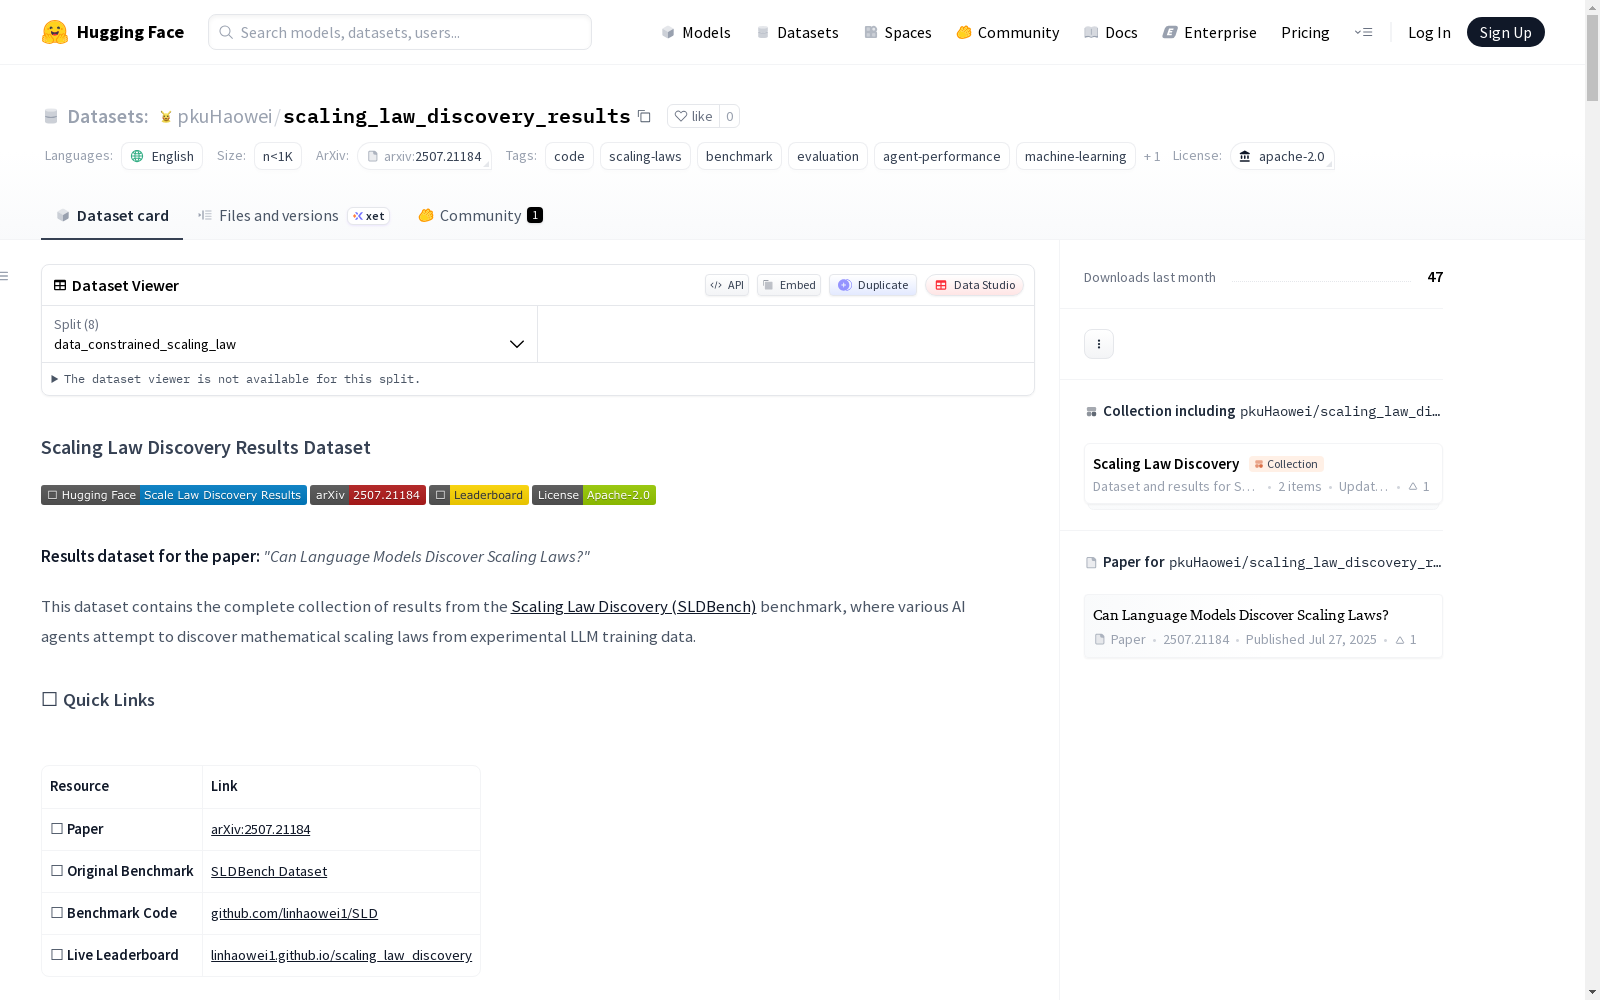Focus the search models and datasets field

[x=400, y=32]
